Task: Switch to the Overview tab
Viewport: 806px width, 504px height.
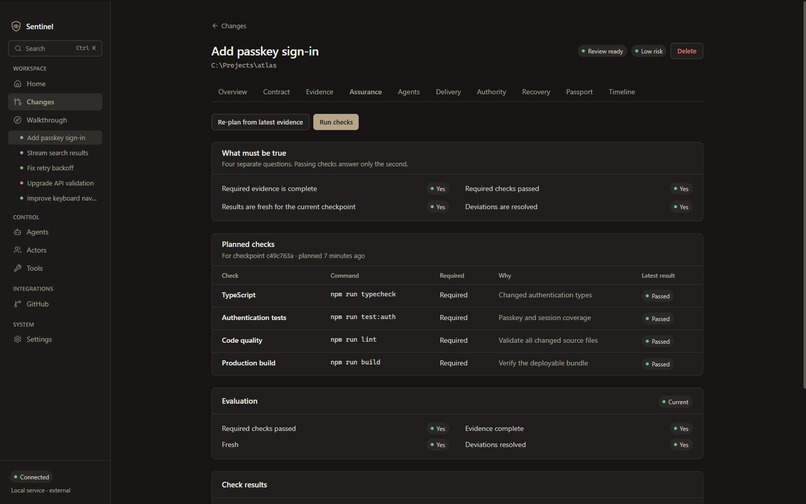Action: [232, 92]
